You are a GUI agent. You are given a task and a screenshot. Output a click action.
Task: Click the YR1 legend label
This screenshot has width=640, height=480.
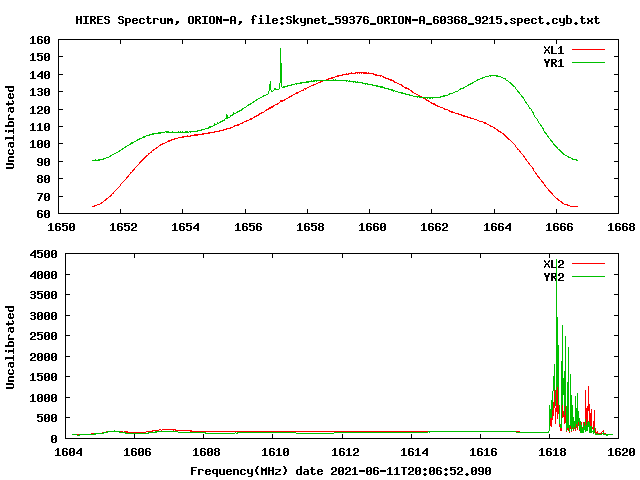(553, 63)
